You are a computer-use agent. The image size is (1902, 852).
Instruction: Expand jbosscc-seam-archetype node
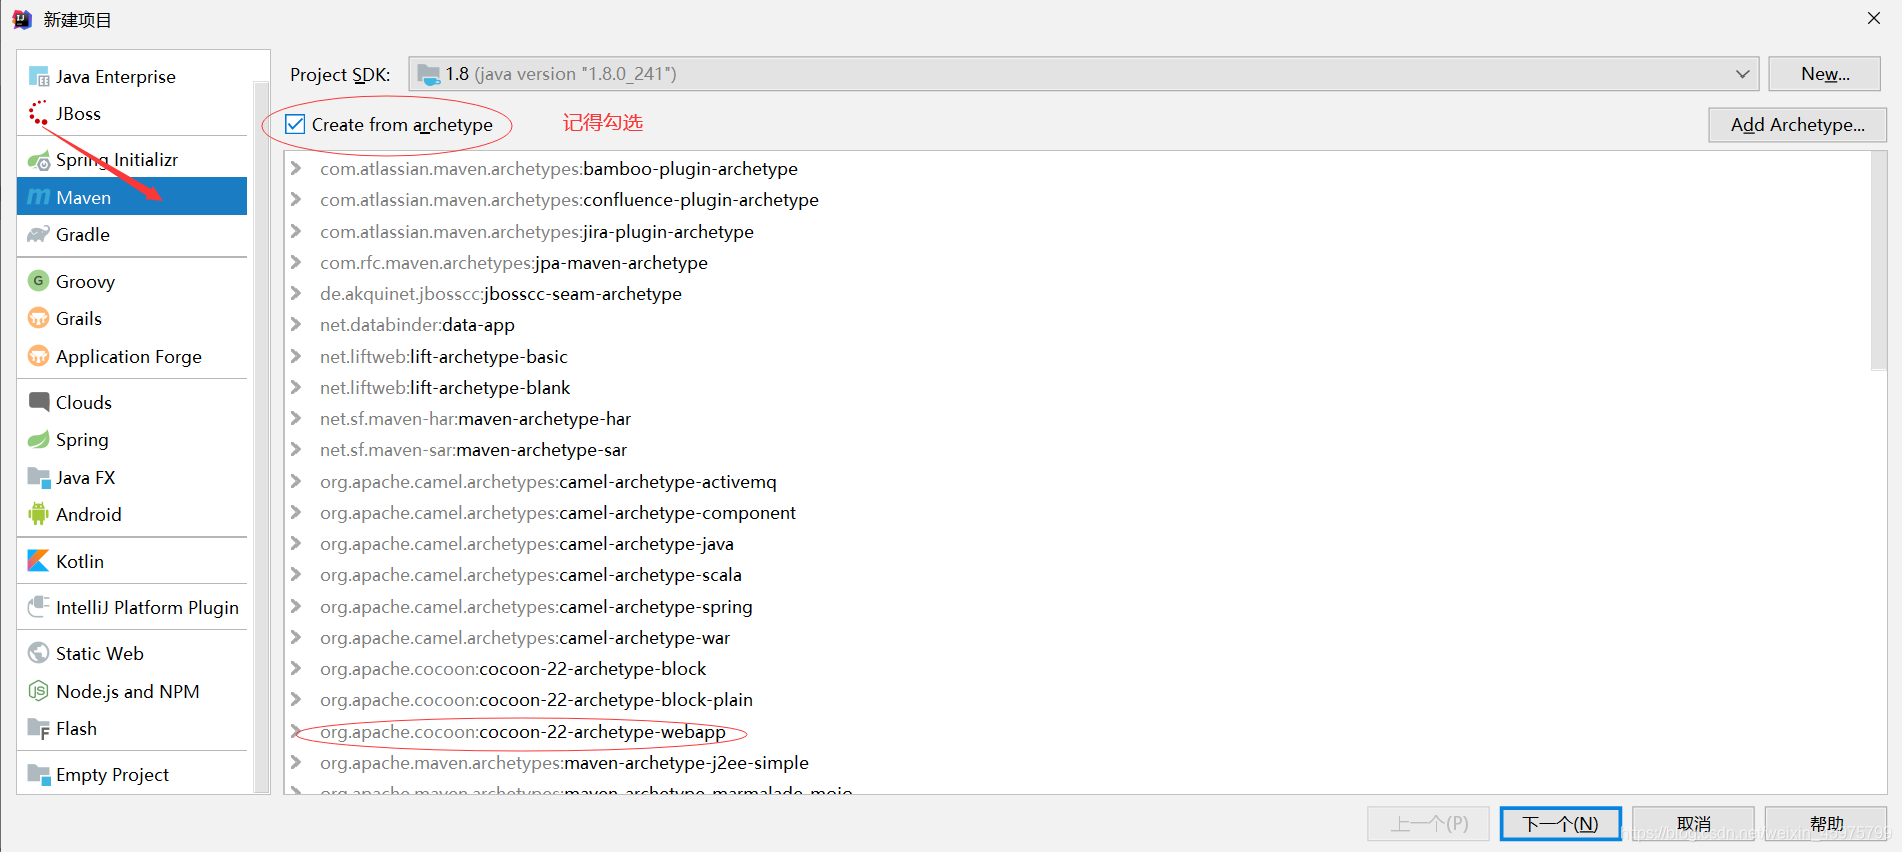coord(296,293)
